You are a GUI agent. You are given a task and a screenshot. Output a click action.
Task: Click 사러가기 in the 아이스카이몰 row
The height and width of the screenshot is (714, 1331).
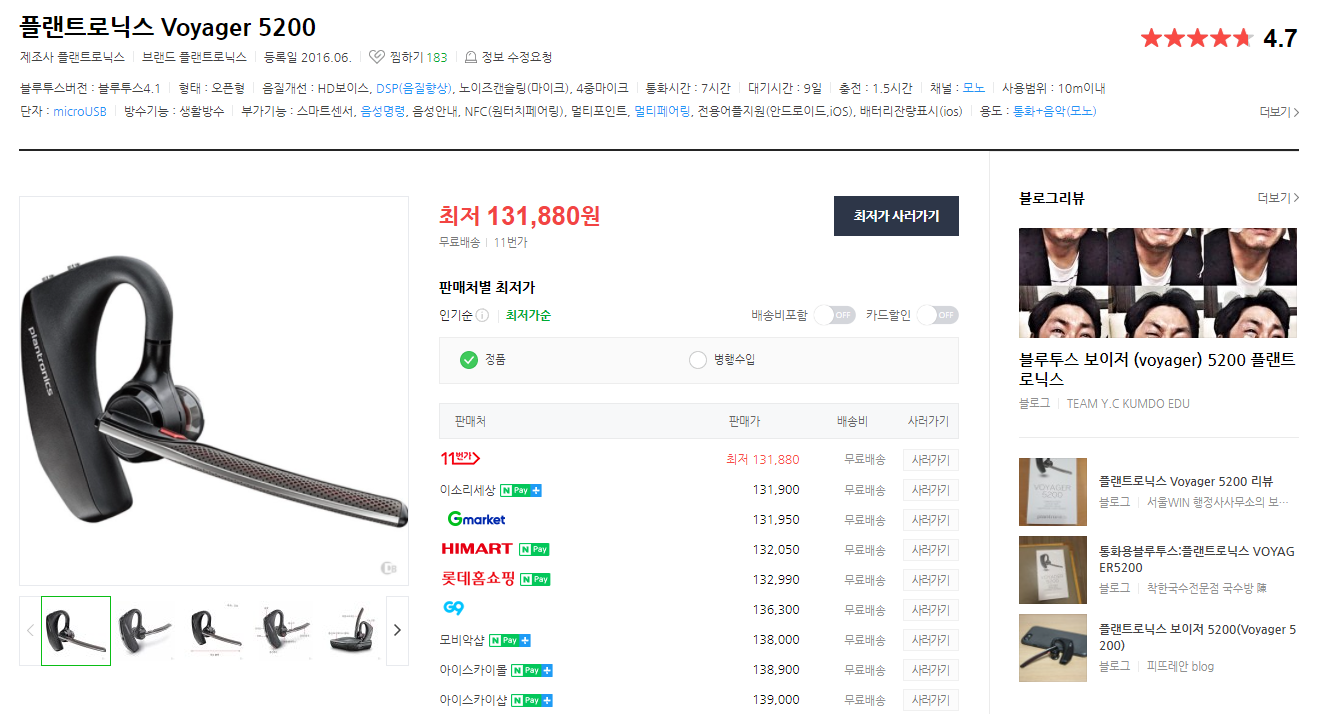click(930, 670)
